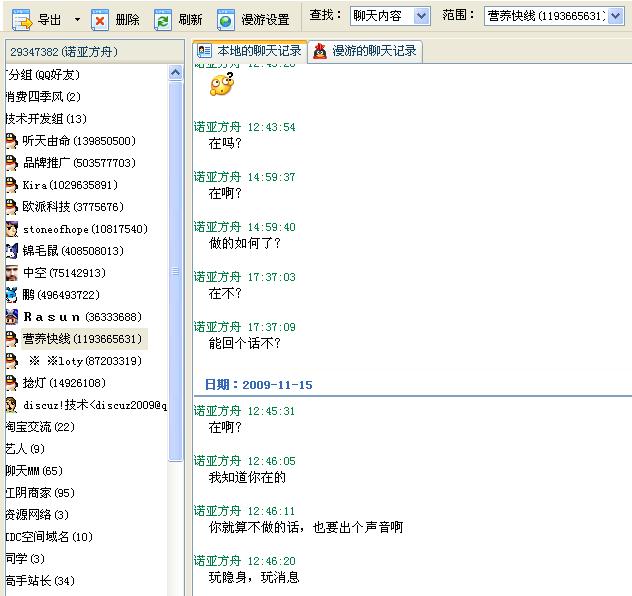632x596 pixels.
Task: Open the 范围 dropdown showing 营养快线
Action: click(x=615, y=16)
